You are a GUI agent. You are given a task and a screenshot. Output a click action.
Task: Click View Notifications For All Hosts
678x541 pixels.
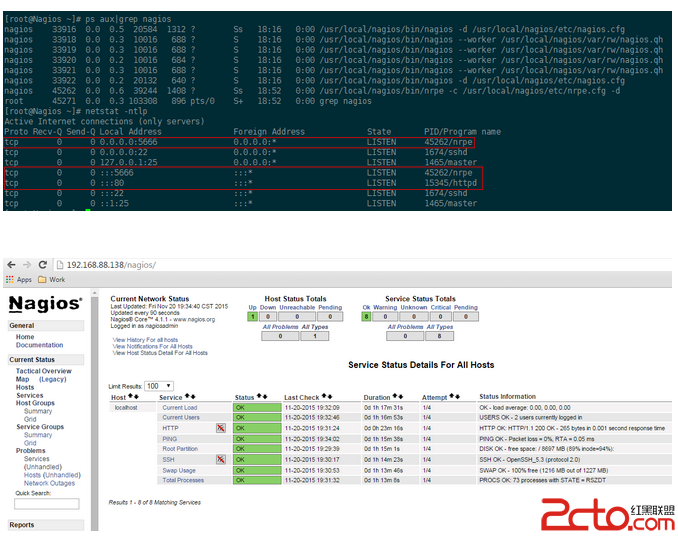153,346
